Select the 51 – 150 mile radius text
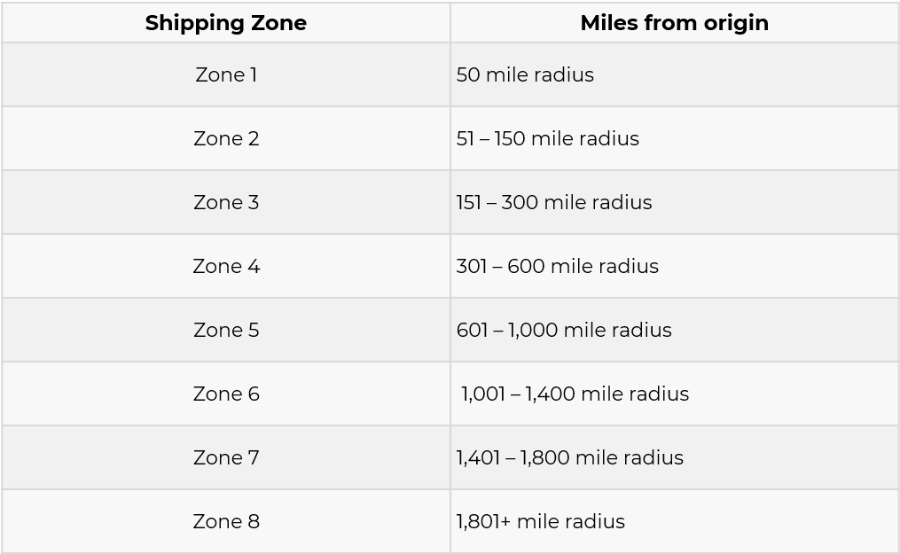 click(547, 139)
